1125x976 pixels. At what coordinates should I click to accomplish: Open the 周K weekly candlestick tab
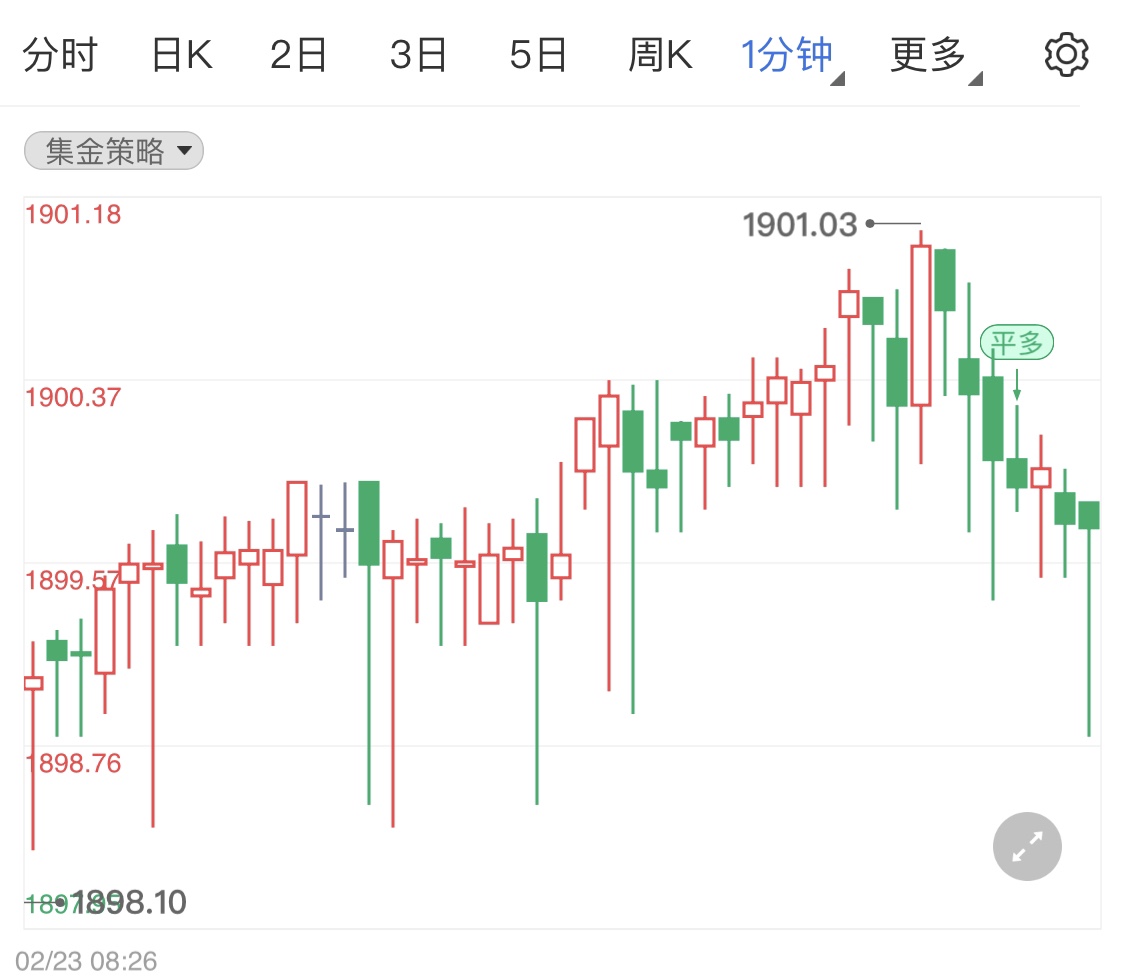660,55
